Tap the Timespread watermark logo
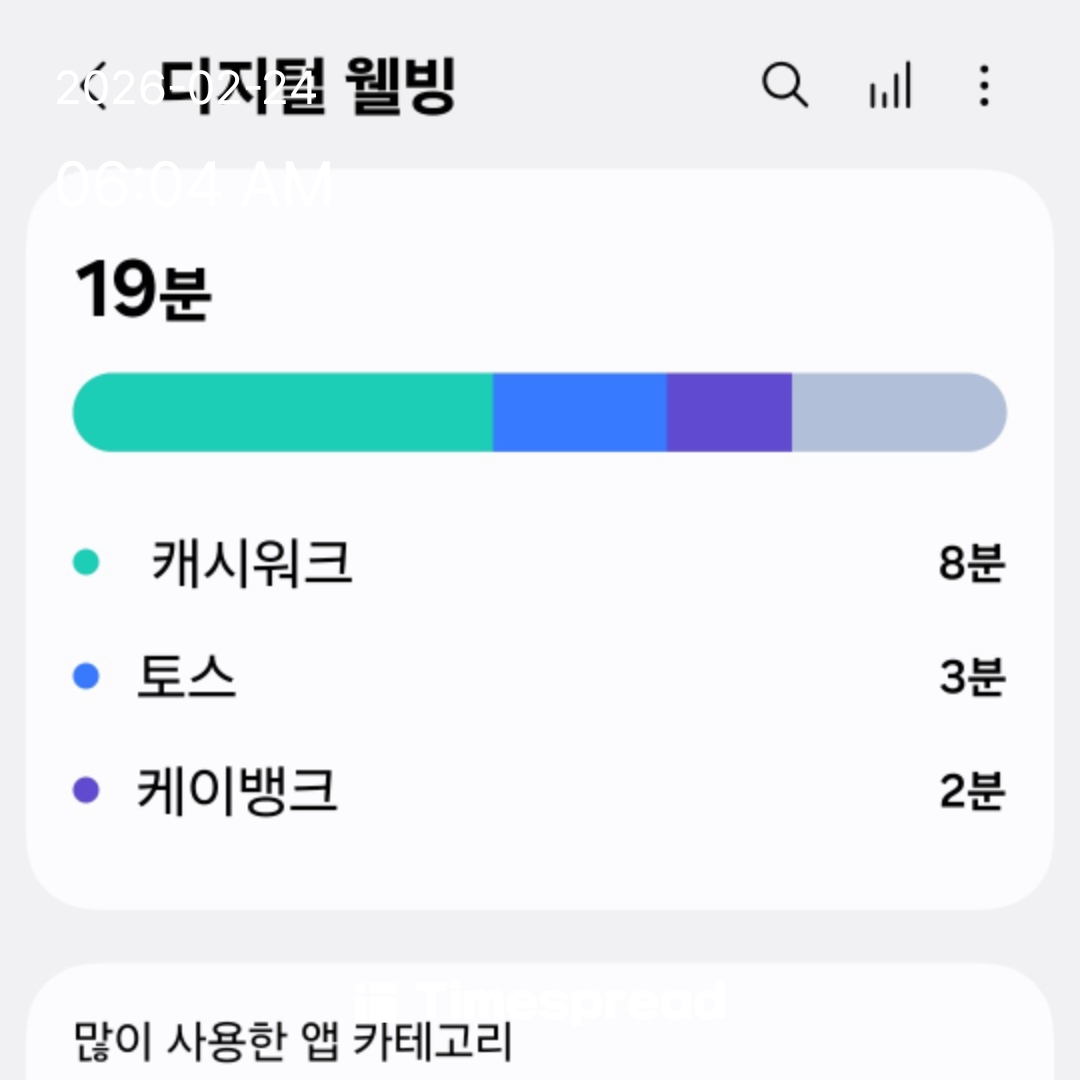Image resolution: width=1080 pixels, height=1080 pixels. pyautogui.click(x=540, y=1001)
